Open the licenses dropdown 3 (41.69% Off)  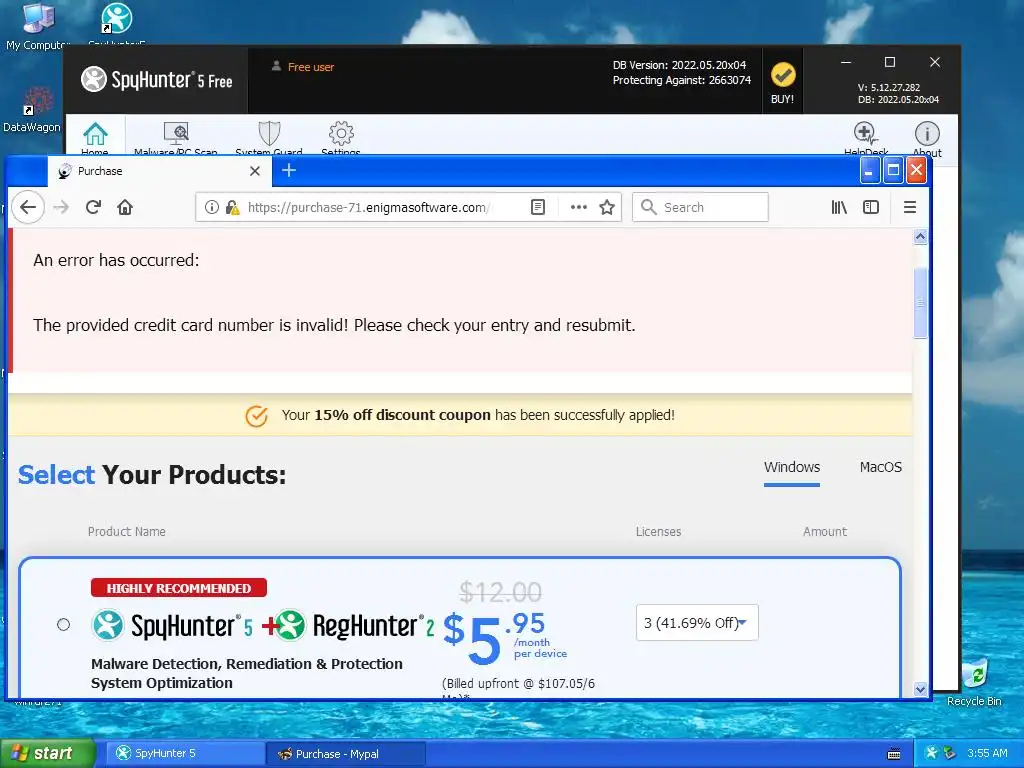[x=697, y=622]
